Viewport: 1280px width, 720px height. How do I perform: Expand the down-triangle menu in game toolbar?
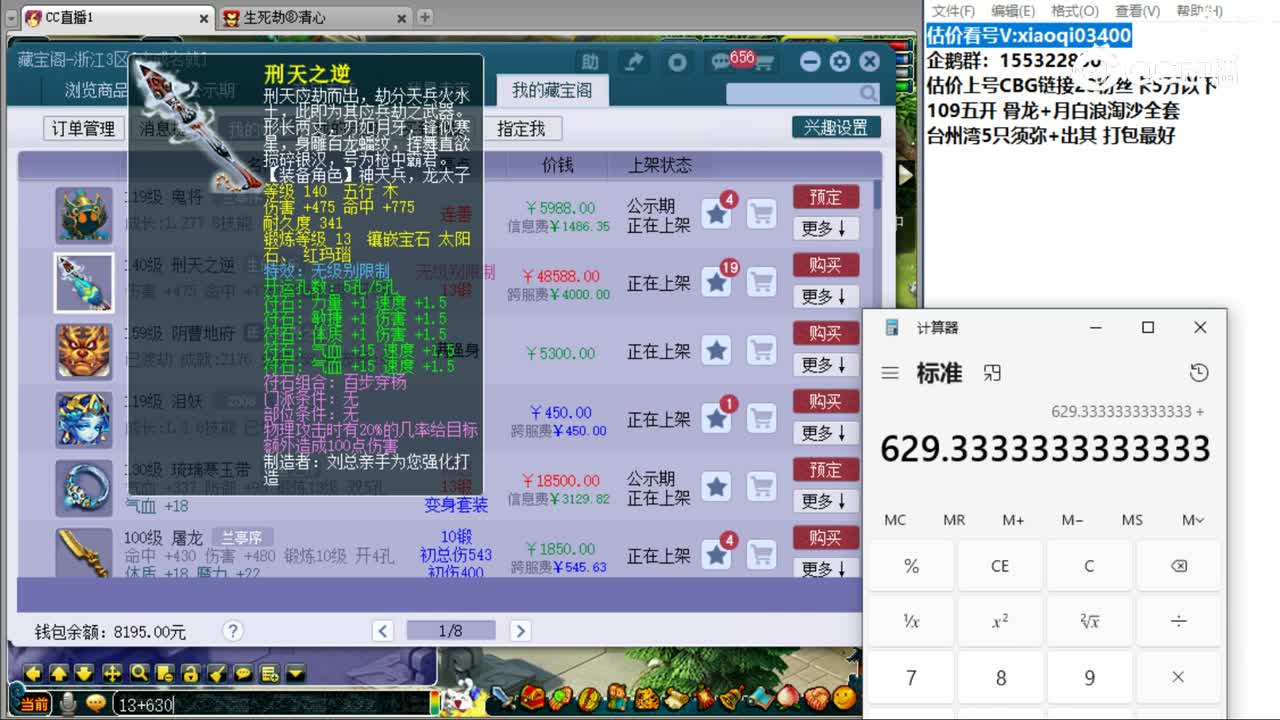[x=295, y=673]
